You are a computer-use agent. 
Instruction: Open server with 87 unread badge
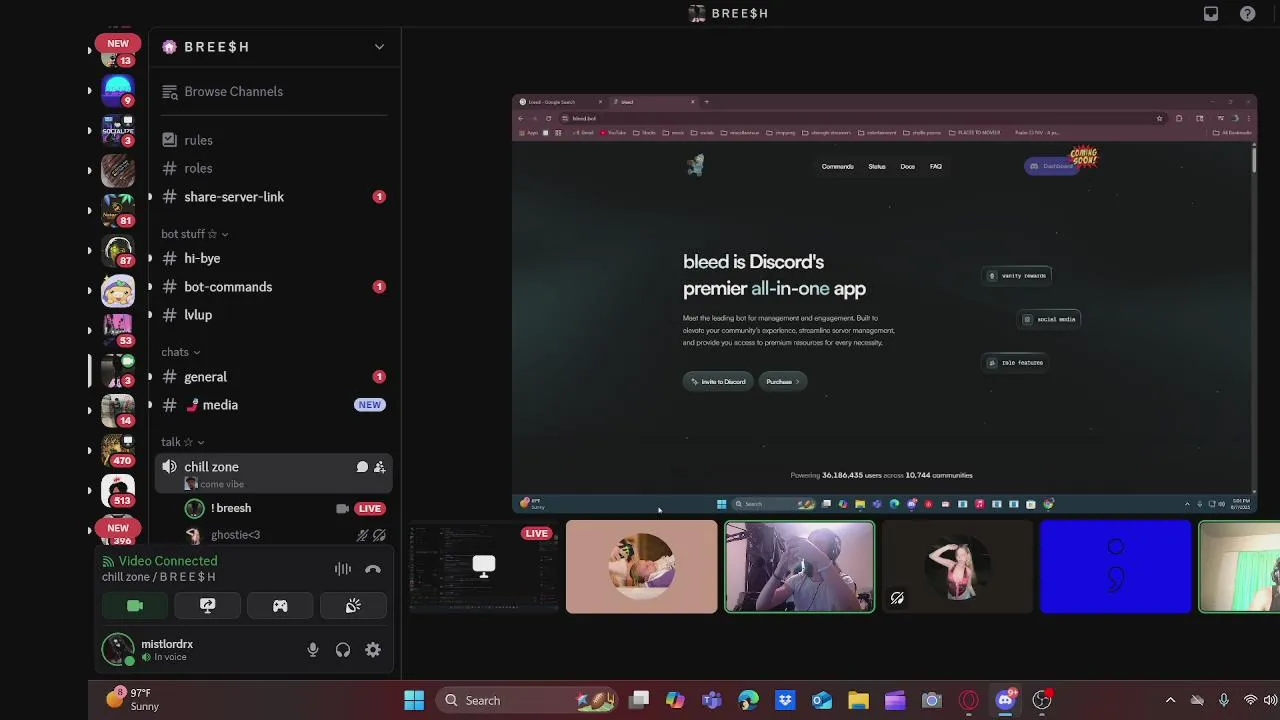tap(118, 250)
